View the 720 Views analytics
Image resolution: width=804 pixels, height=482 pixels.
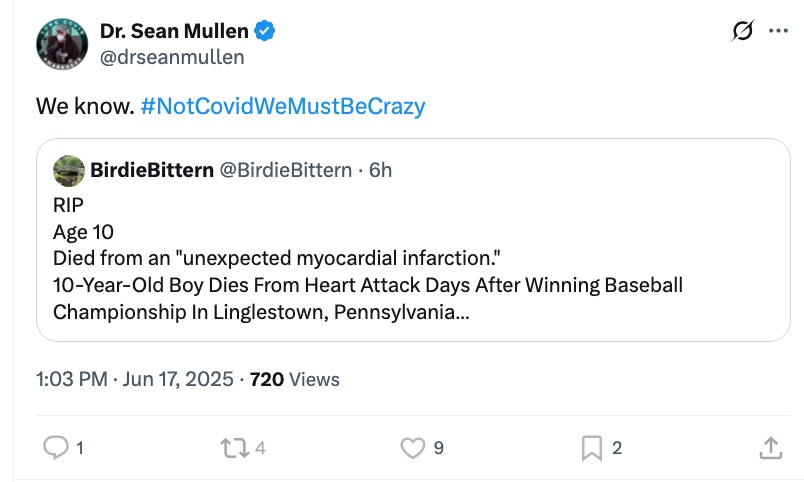pyautogui.click(x=295, y=379)
